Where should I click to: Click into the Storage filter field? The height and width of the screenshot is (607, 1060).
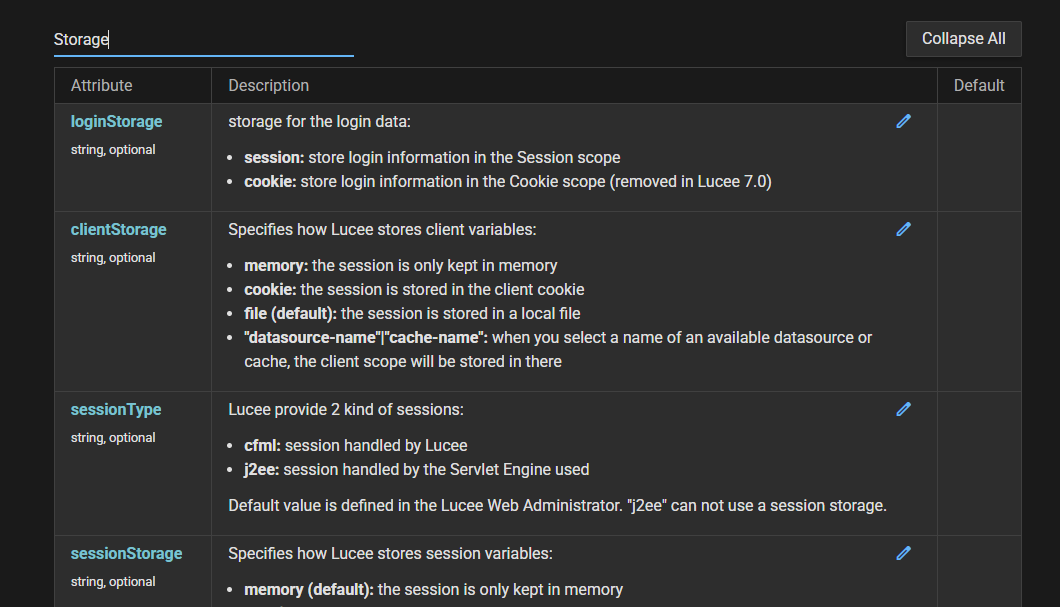click(x=203, y=39)
